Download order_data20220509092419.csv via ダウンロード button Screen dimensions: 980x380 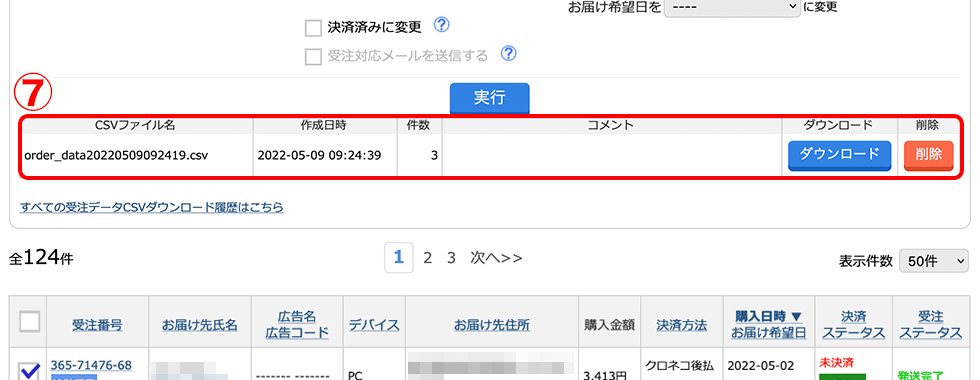839,154
